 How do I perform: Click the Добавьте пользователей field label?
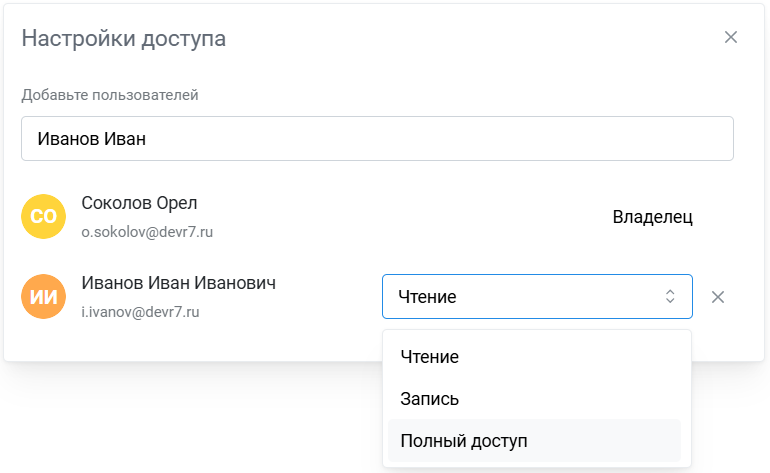[x=109, y=96]
